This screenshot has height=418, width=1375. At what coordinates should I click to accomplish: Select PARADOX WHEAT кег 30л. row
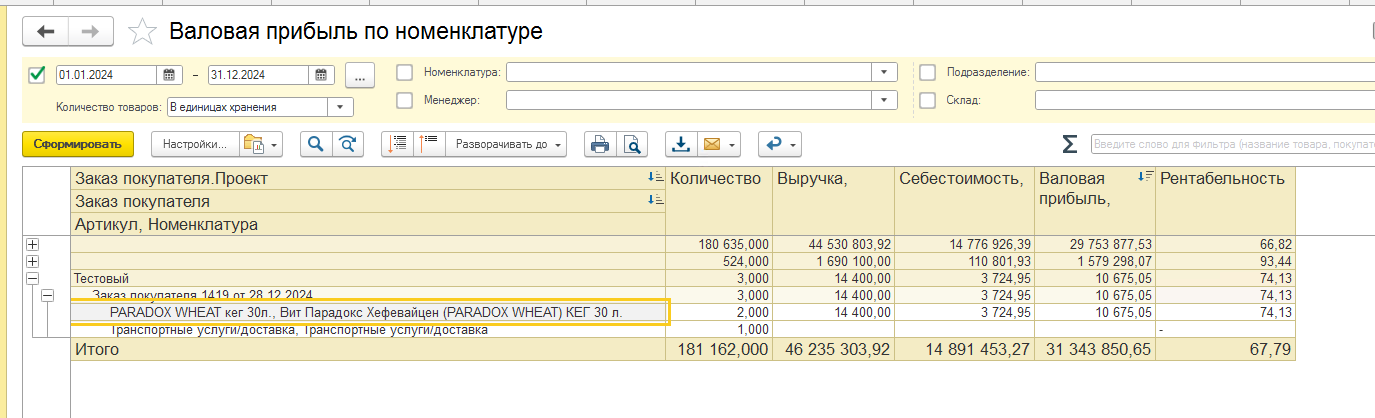(368, 312)
